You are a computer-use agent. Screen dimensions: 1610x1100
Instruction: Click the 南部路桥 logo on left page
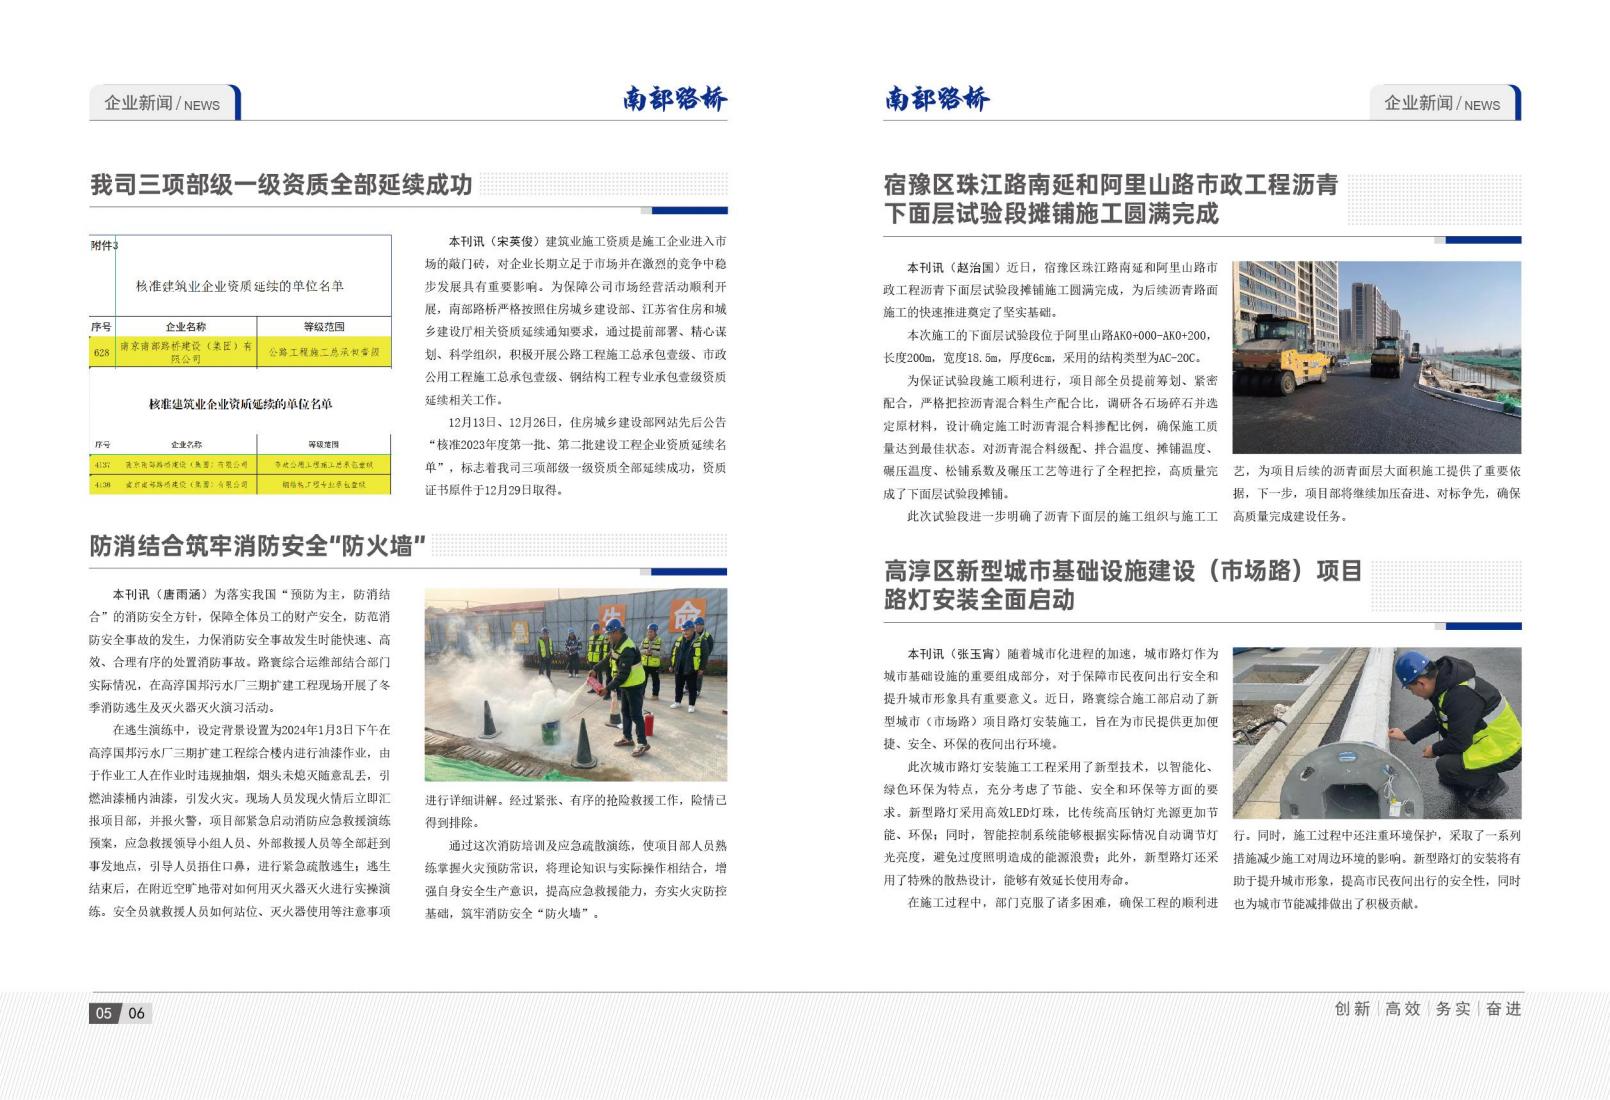tap(675, 98)
